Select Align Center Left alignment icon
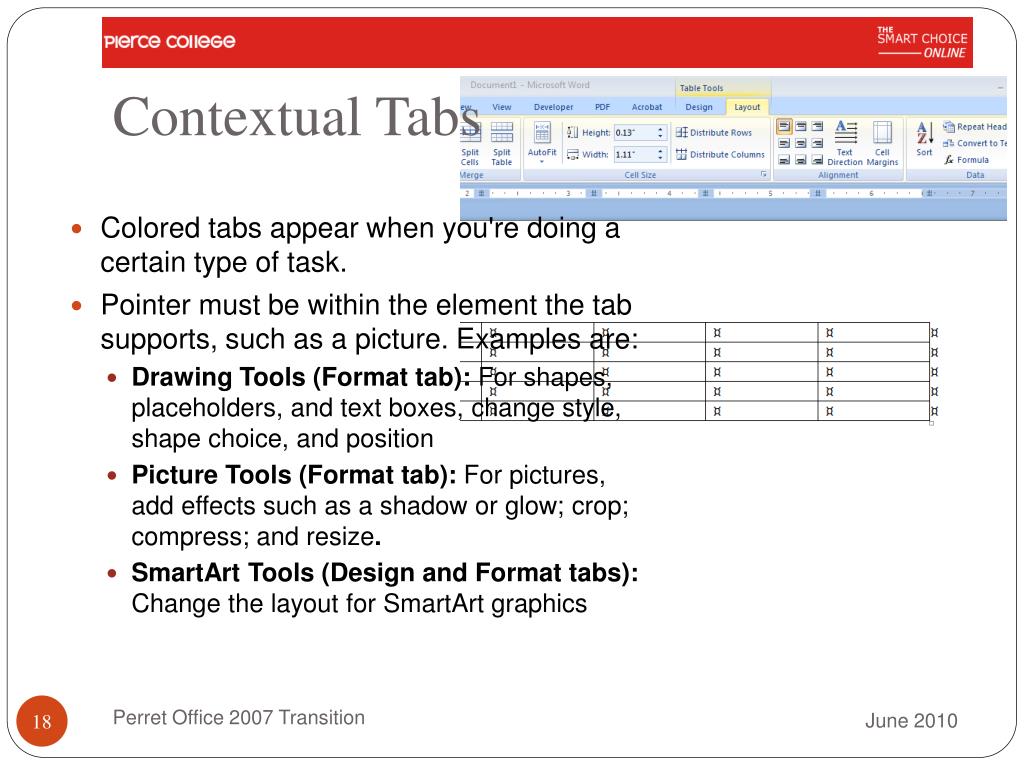 click(x=784, y=143)
